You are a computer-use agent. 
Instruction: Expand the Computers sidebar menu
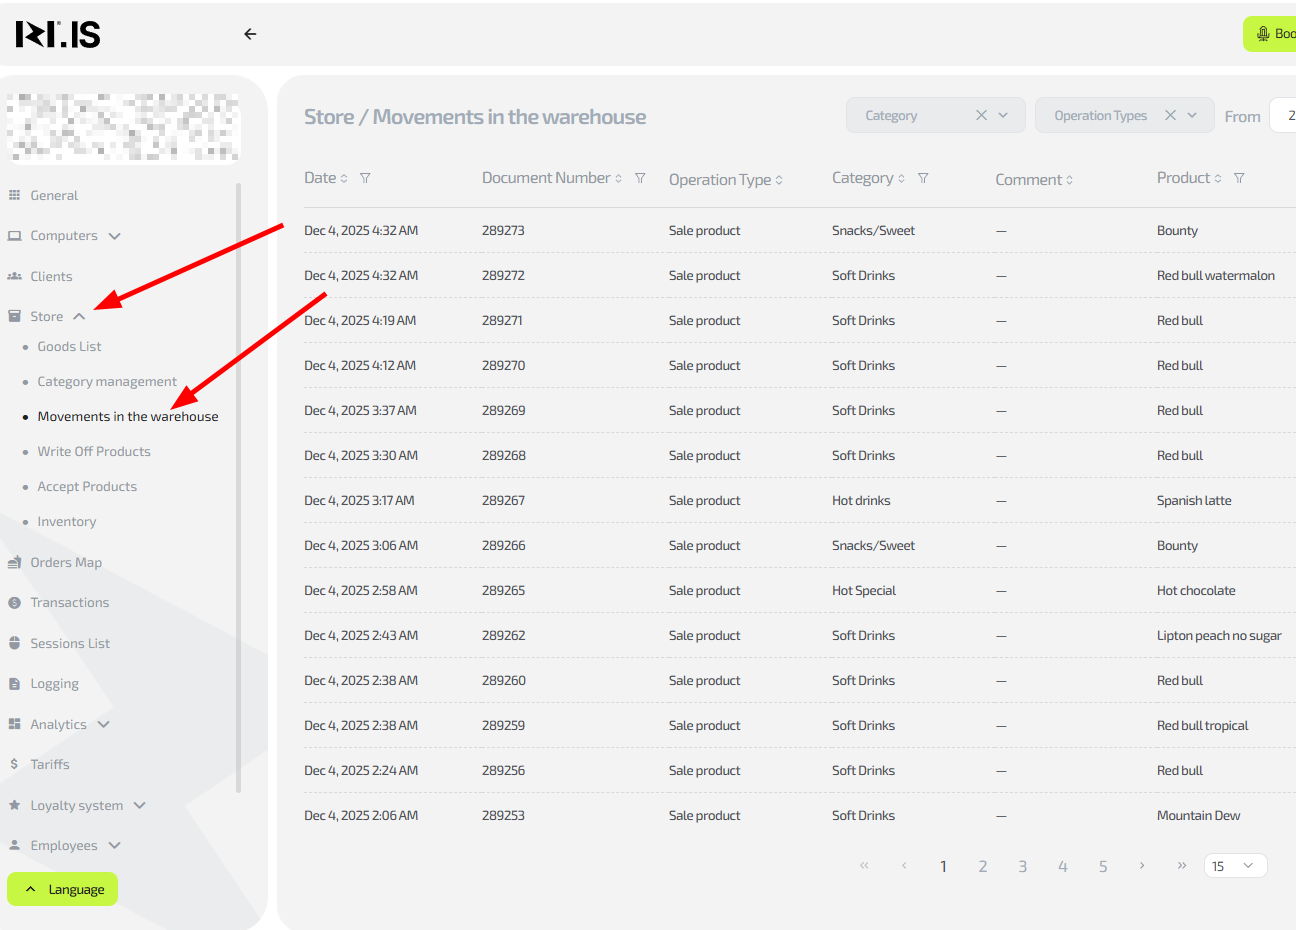pos(114,236)
